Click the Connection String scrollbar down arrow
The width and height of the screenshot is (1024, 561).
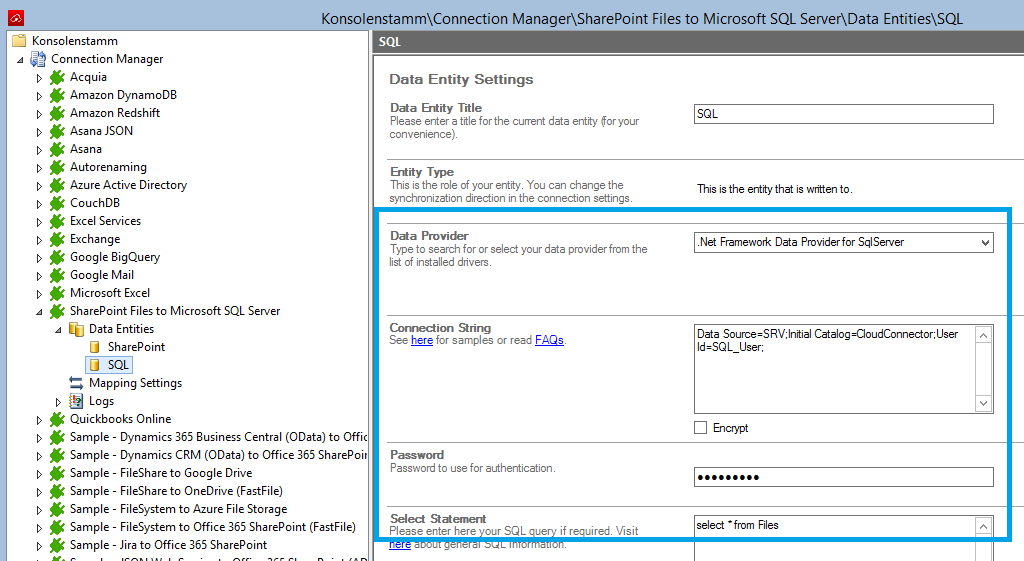[x=984, y=403]
